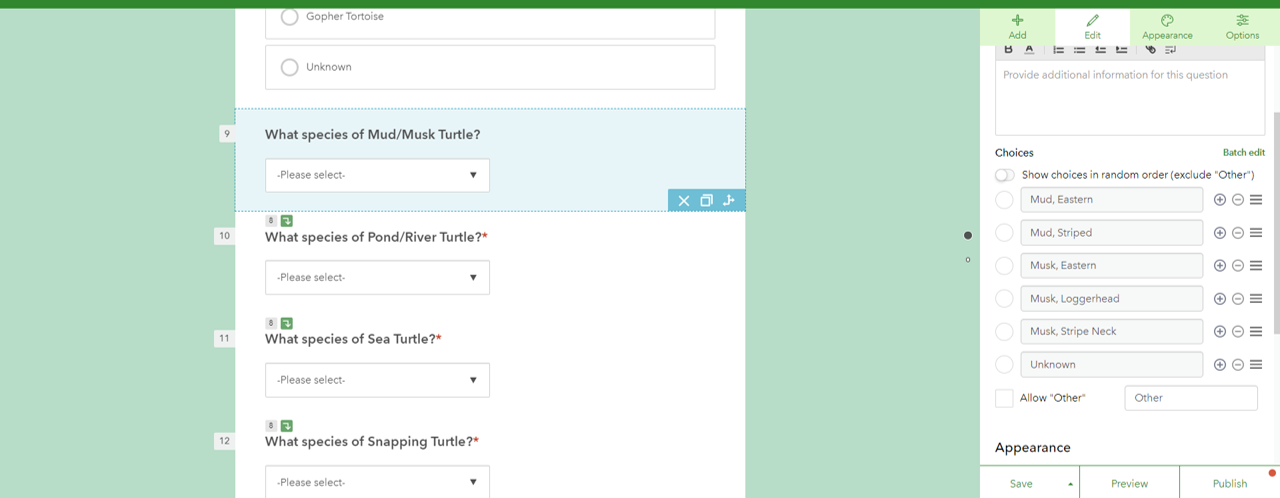The height and width of the screenshot is (498, 1280).
Task: Add a choice after Mud, Eastern
Action: [1219, 200]
